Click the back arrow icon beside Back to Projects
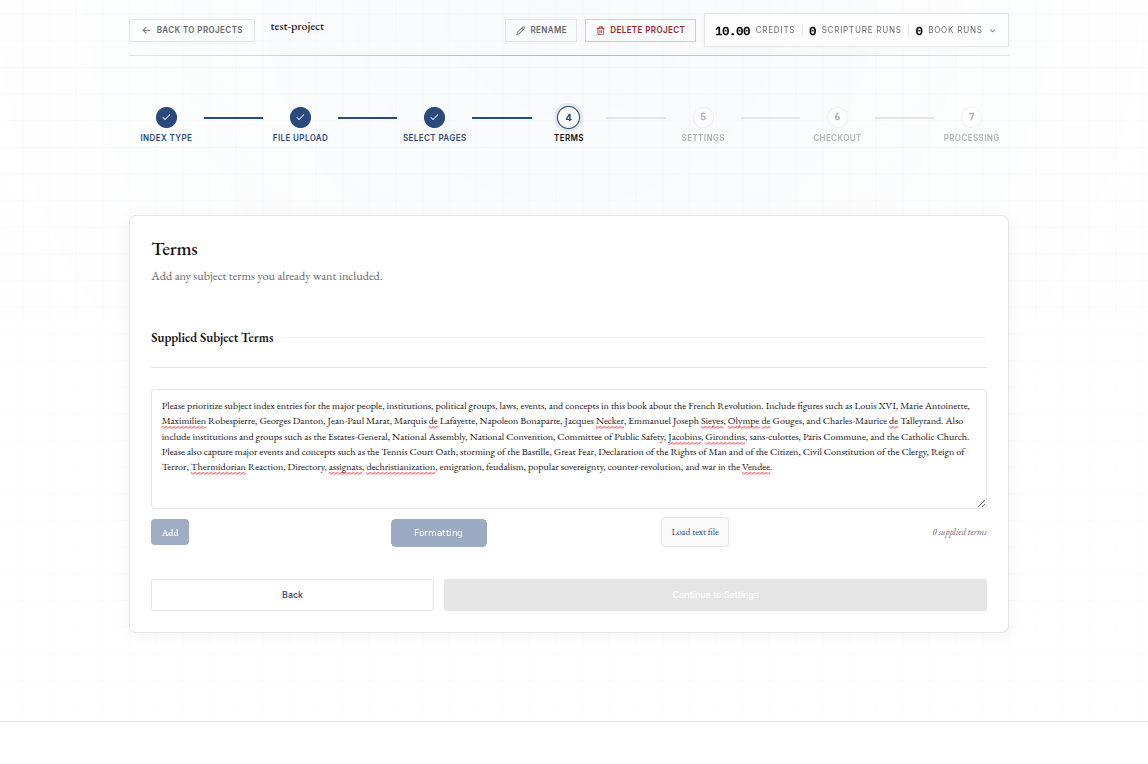The height and width of the screenshot is (764, 1148). [x=146, y=30]
